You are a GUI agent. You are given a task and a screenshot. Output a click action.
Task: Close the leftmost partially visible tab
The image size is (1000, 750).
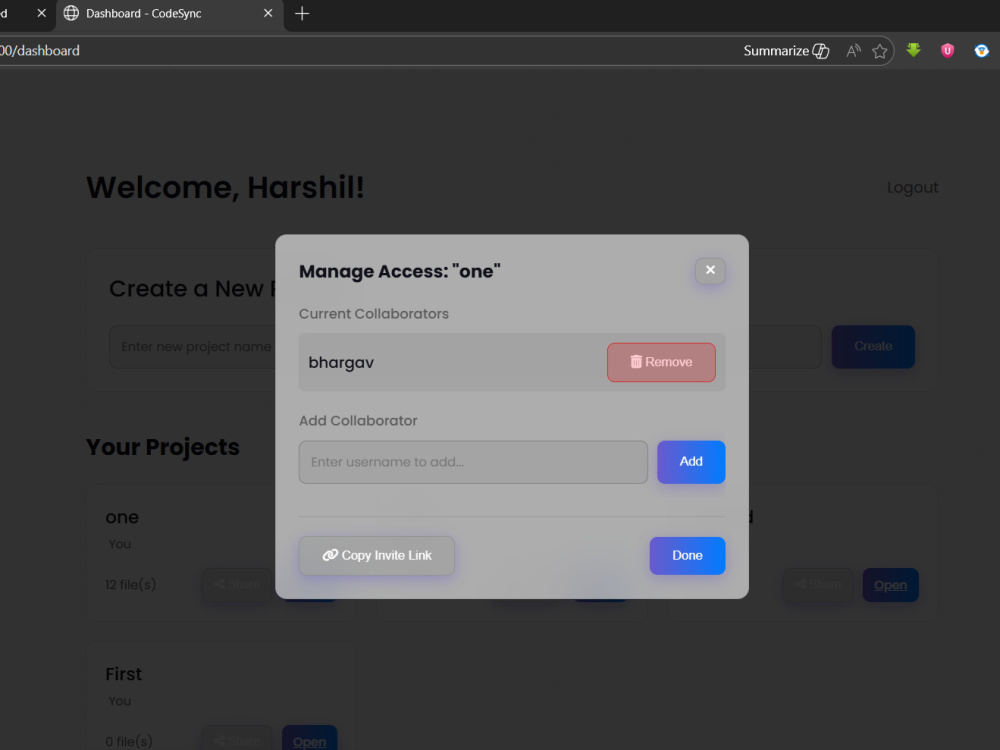(41, 13)
